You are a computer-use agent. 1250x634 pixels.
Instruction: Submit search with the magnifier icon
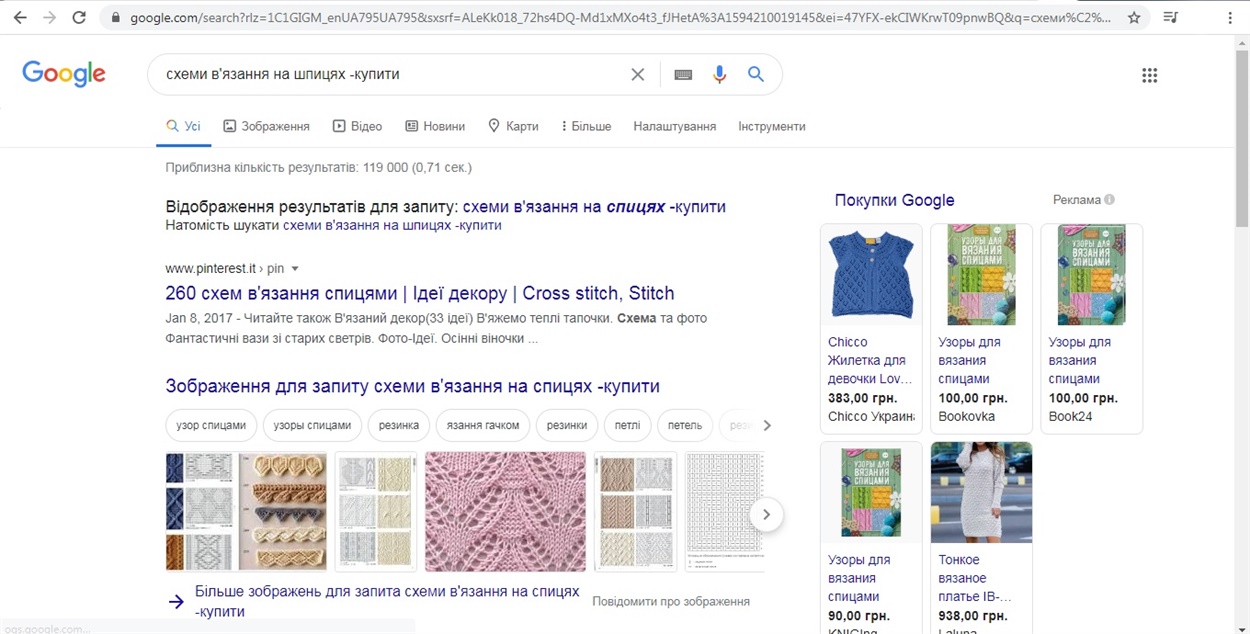pyautogui.click(x=756, y=75)
